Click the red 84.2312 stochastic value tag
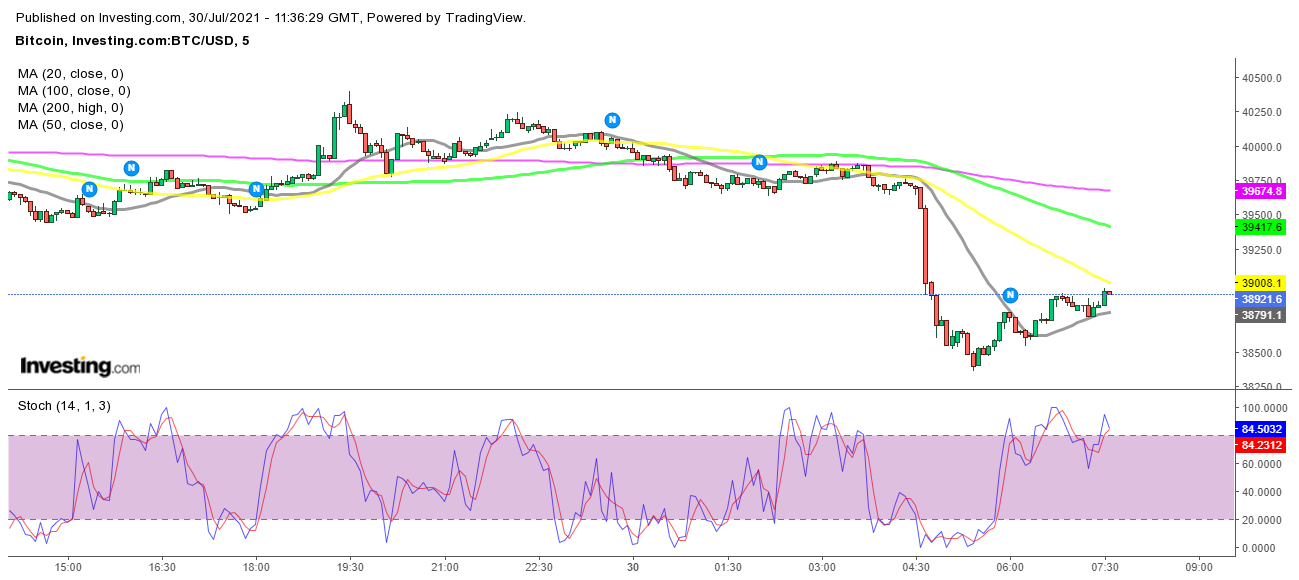 [1261, 447]
